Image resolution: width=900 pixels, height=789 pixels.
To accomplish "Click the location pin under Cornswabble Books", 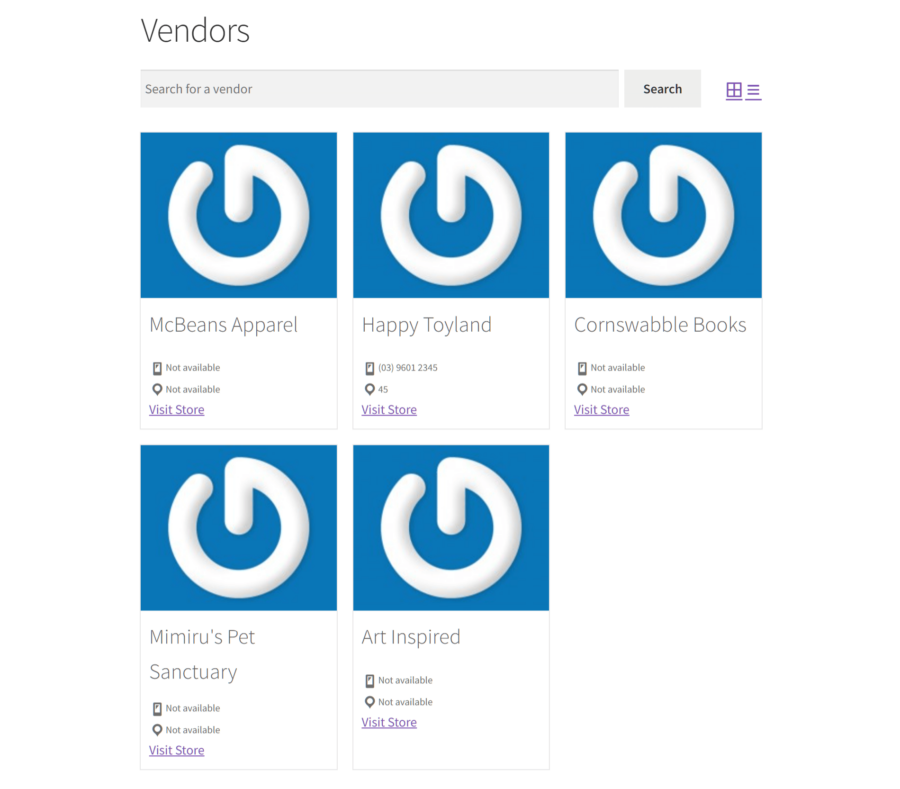I will point(581,389).
